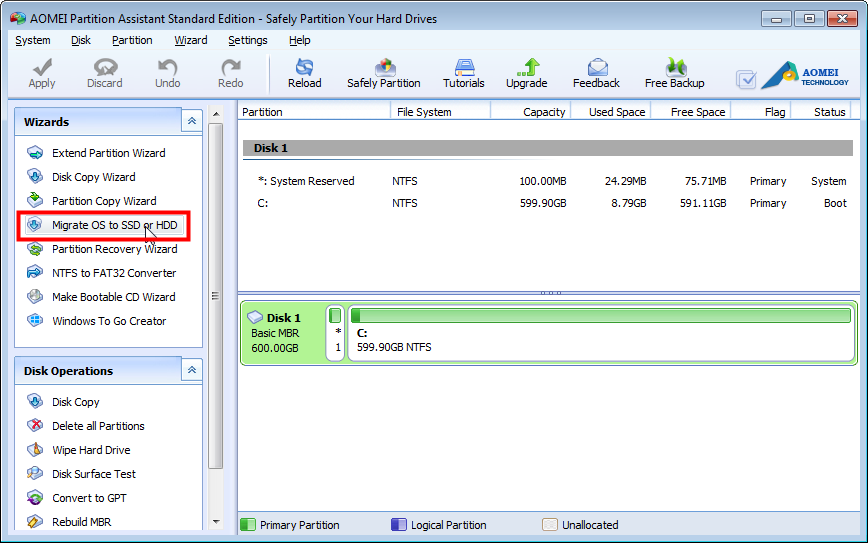
Task: Open the System menu
Action: tap(33, 40)
